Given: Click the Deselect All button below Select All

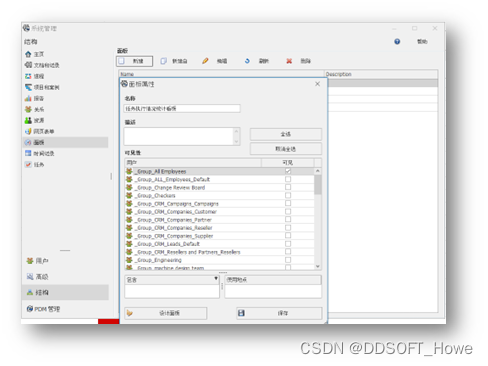Looking at the screenshot, I should click(x=286, y=149).
